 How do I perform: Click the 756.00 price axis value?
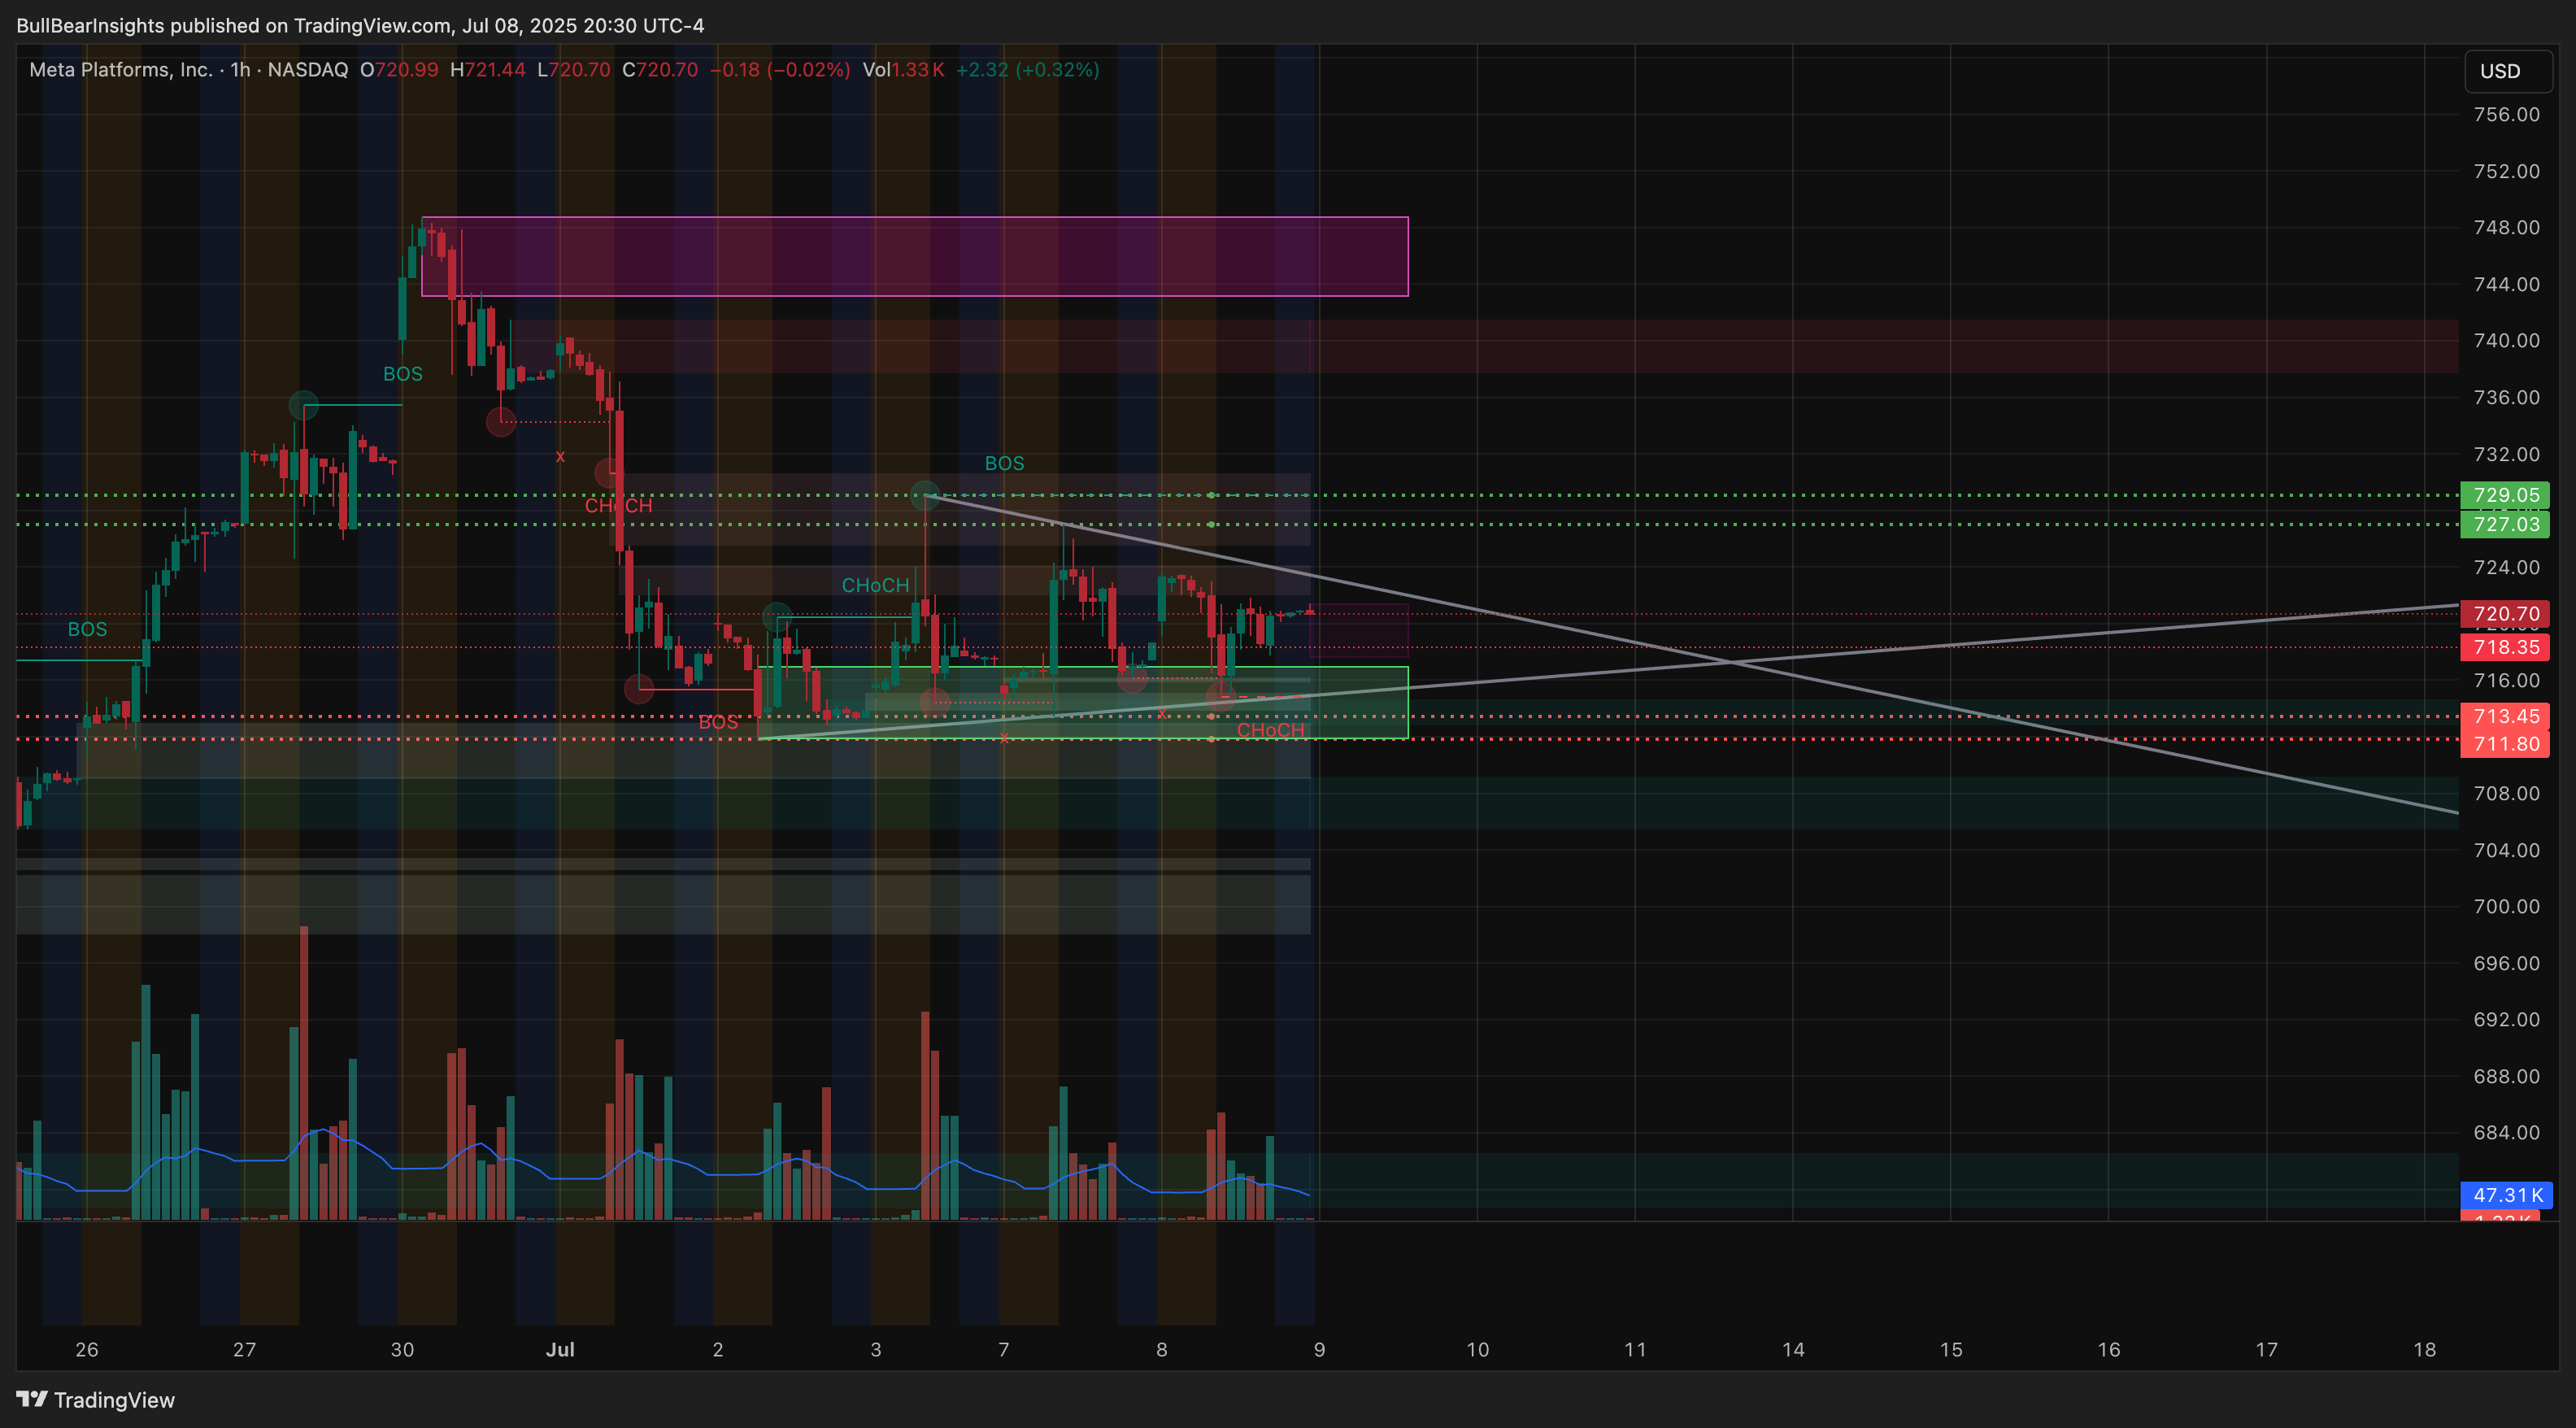[x=2506, y=114]
